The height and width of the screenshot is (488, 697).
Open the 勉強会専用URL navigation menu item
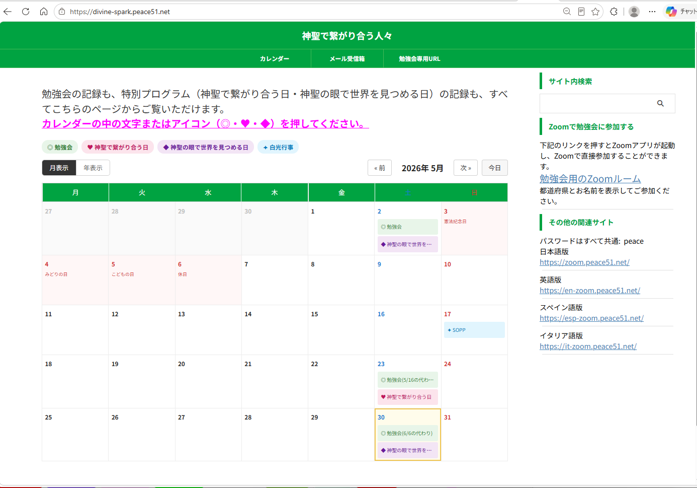(419, 59)
